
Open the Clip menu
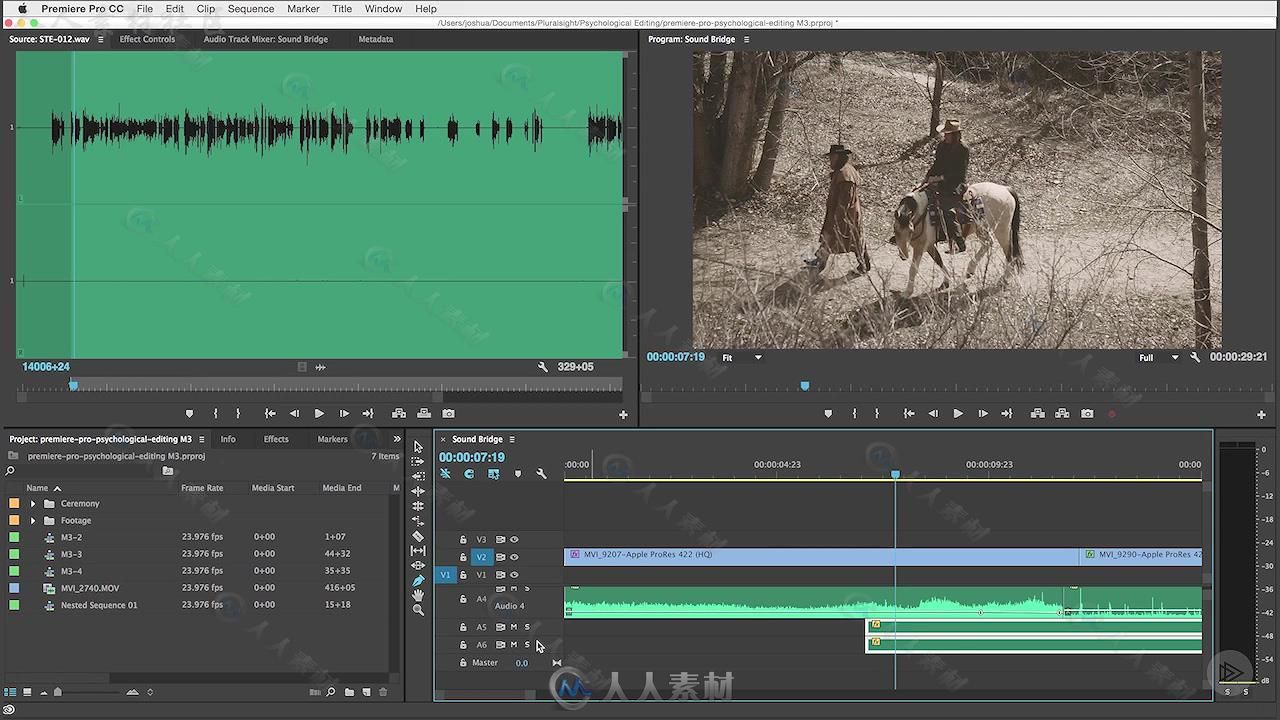pos(206,9)
